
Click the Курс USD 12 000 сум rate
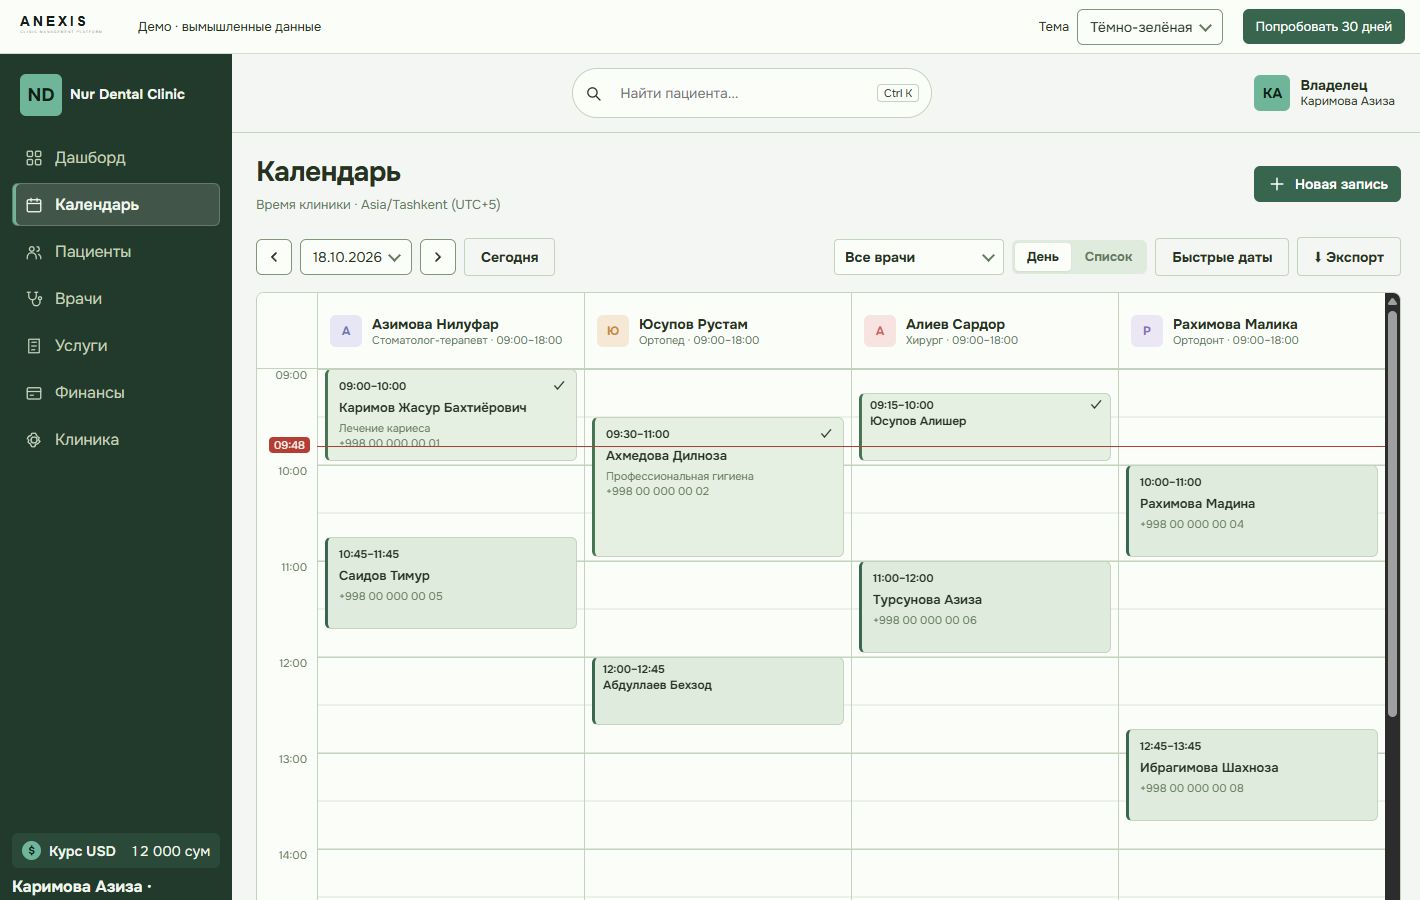tap(116, 851)
